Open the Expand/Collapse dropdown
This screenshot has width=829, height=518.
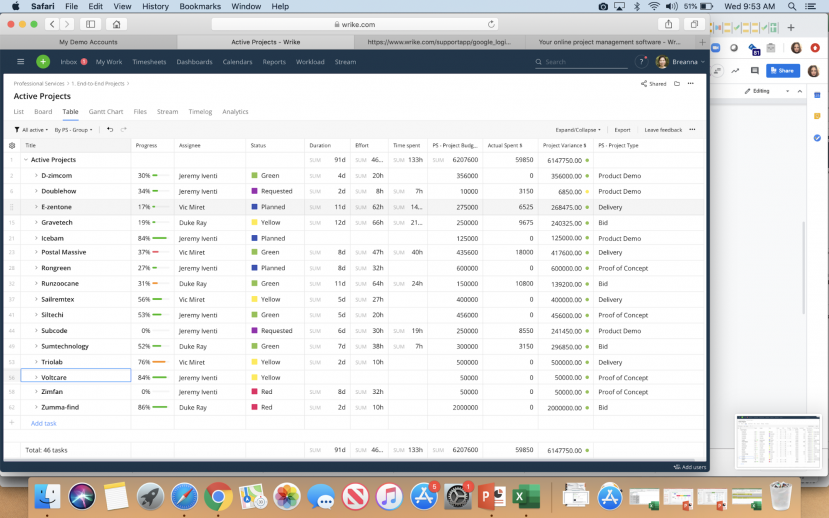tap(578, 130)
